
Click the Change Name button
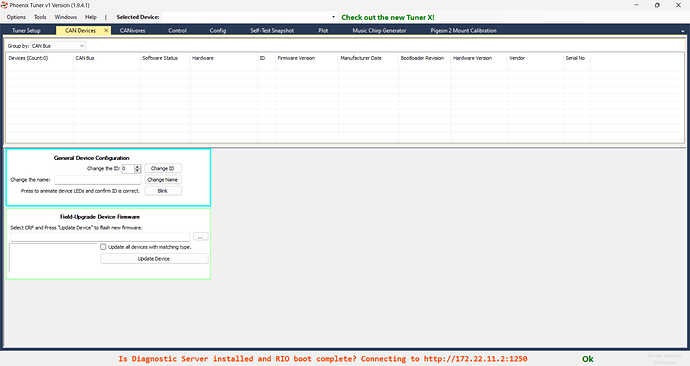coord(163,179)
